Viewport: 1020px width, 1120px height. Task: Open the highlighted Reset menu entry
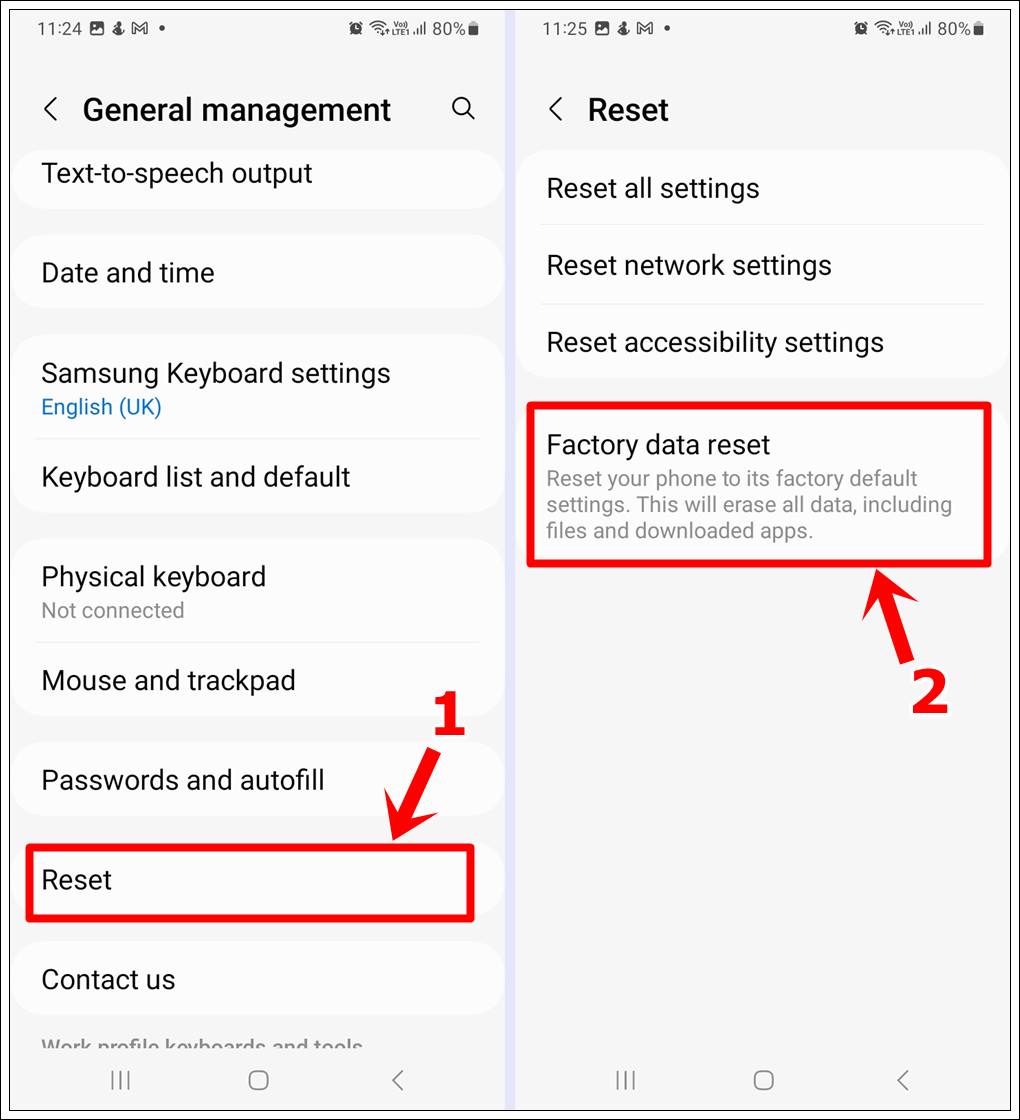pyautogui.click(x=250, y=881)
